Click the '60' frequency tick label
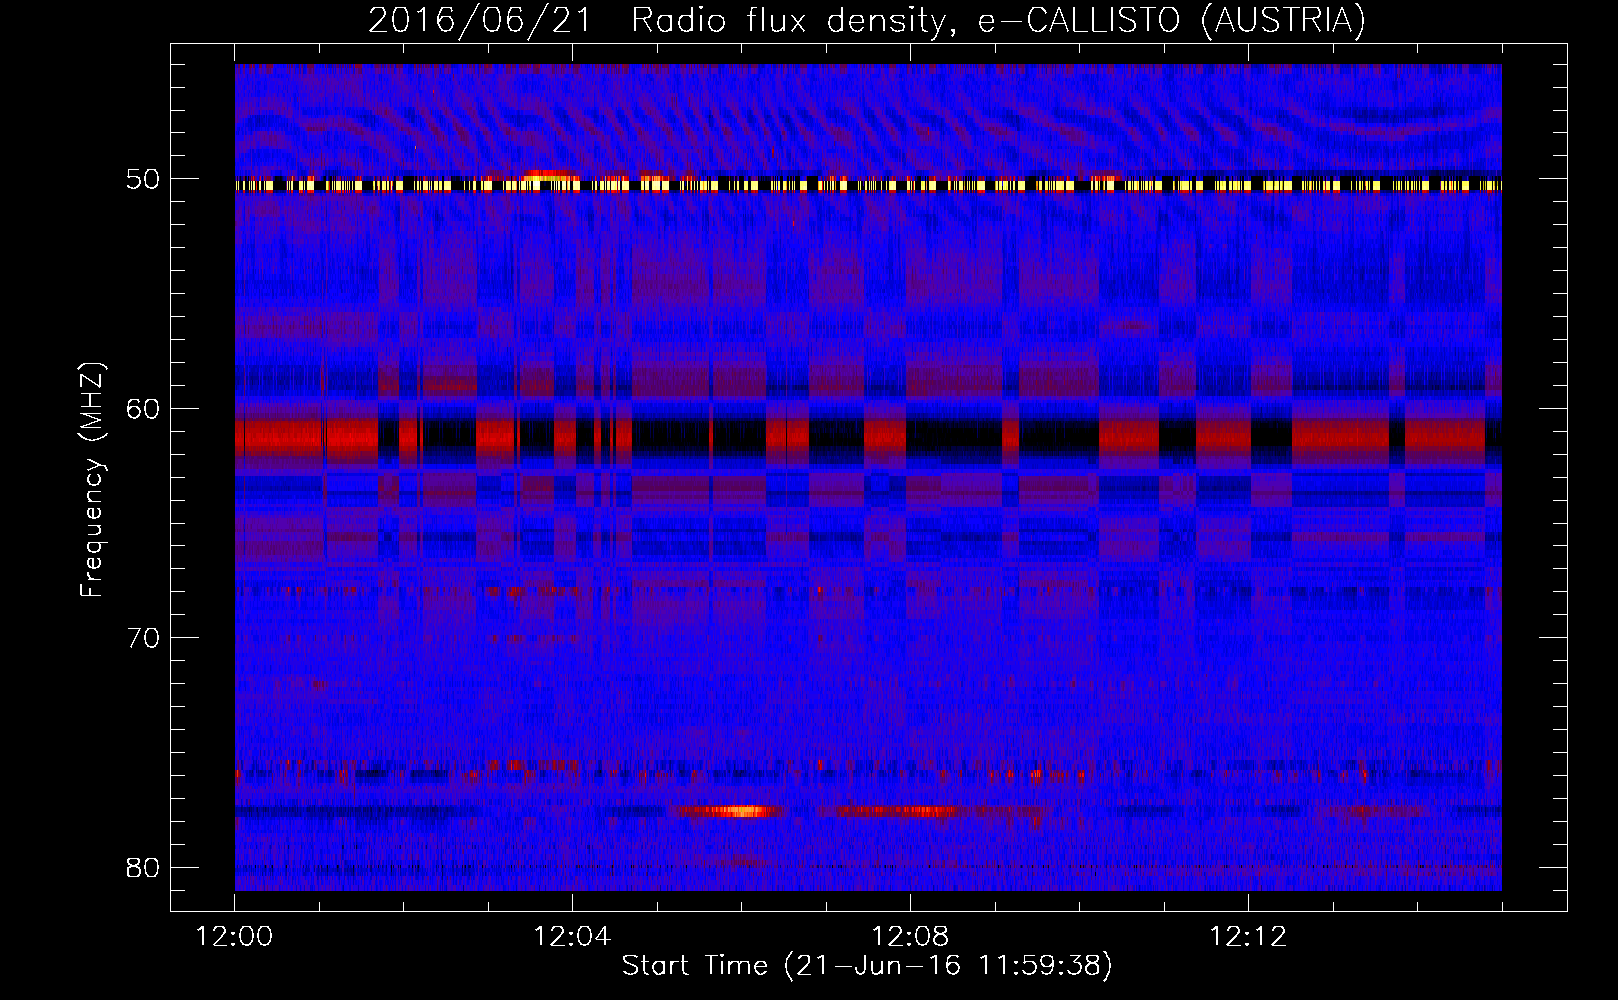Screen dimensions: 1618x1000 coord(143,409)
